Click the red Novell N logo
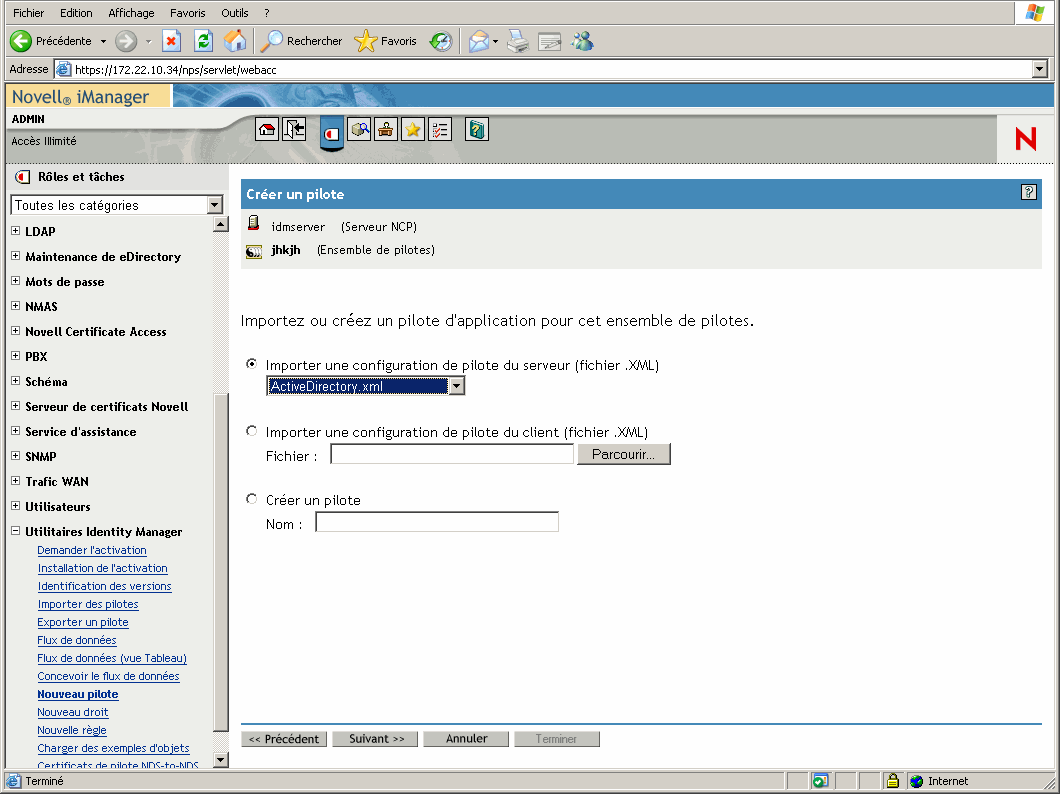 click(x=1025, y=139)
